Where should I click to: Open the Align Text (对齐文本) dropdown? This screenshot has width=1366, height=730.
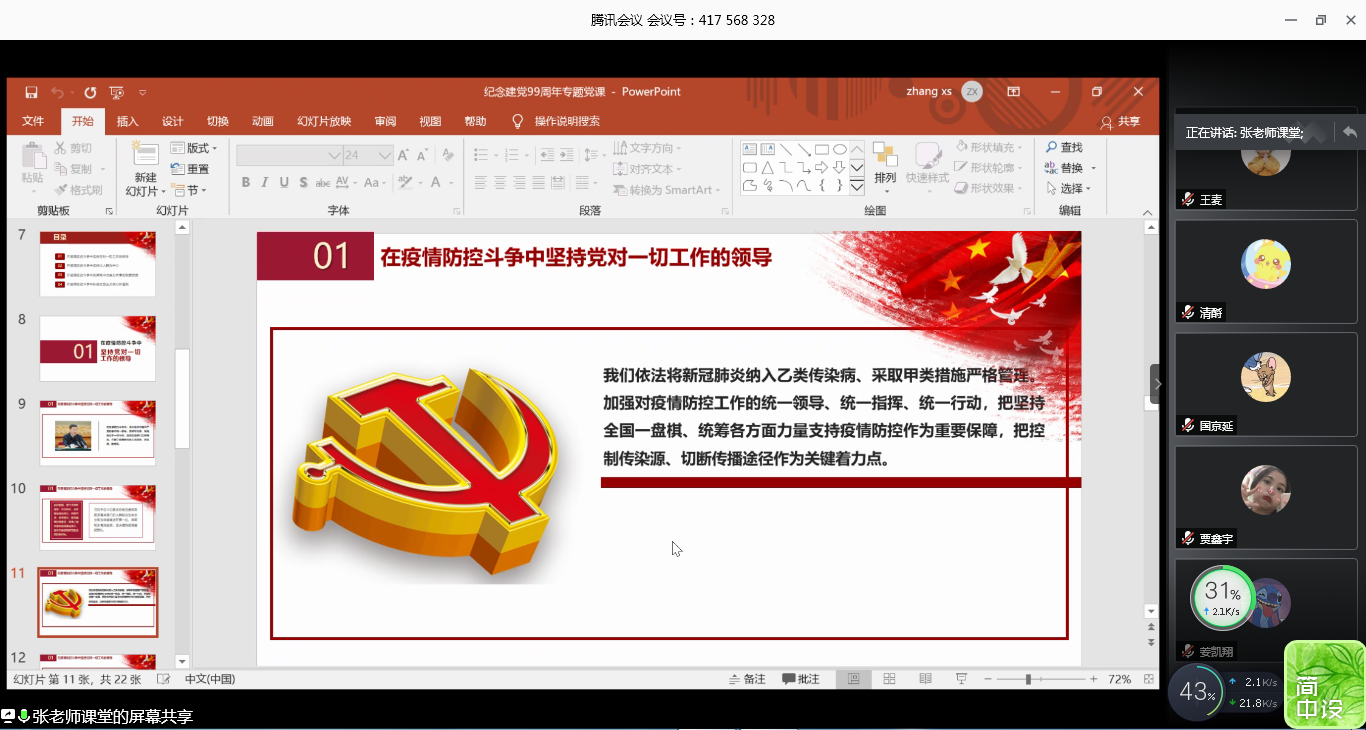(648, 169)
